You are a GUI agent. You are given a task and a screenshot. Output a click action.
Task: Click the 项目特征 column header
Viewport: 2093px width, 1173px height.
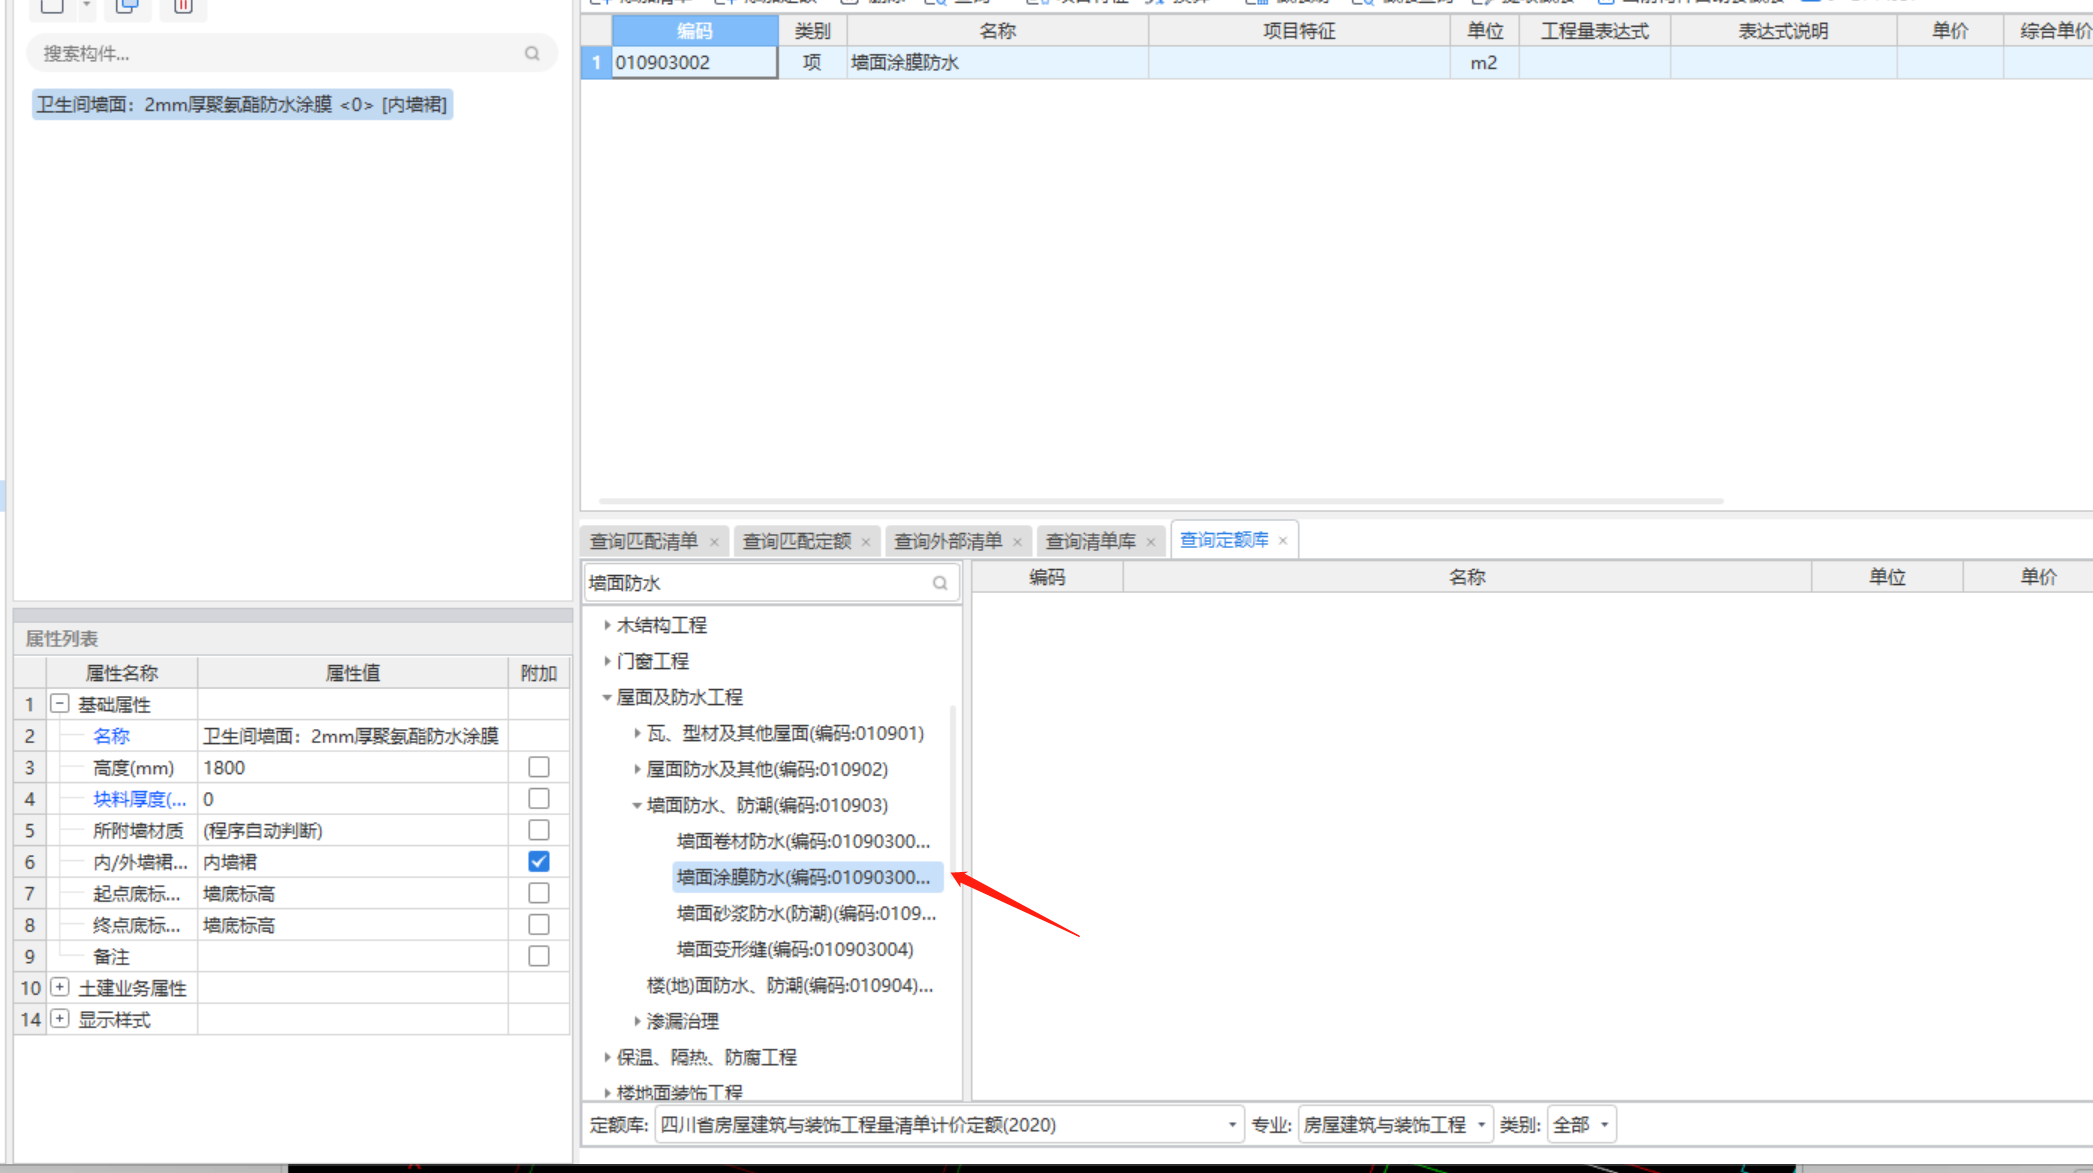1299,31
